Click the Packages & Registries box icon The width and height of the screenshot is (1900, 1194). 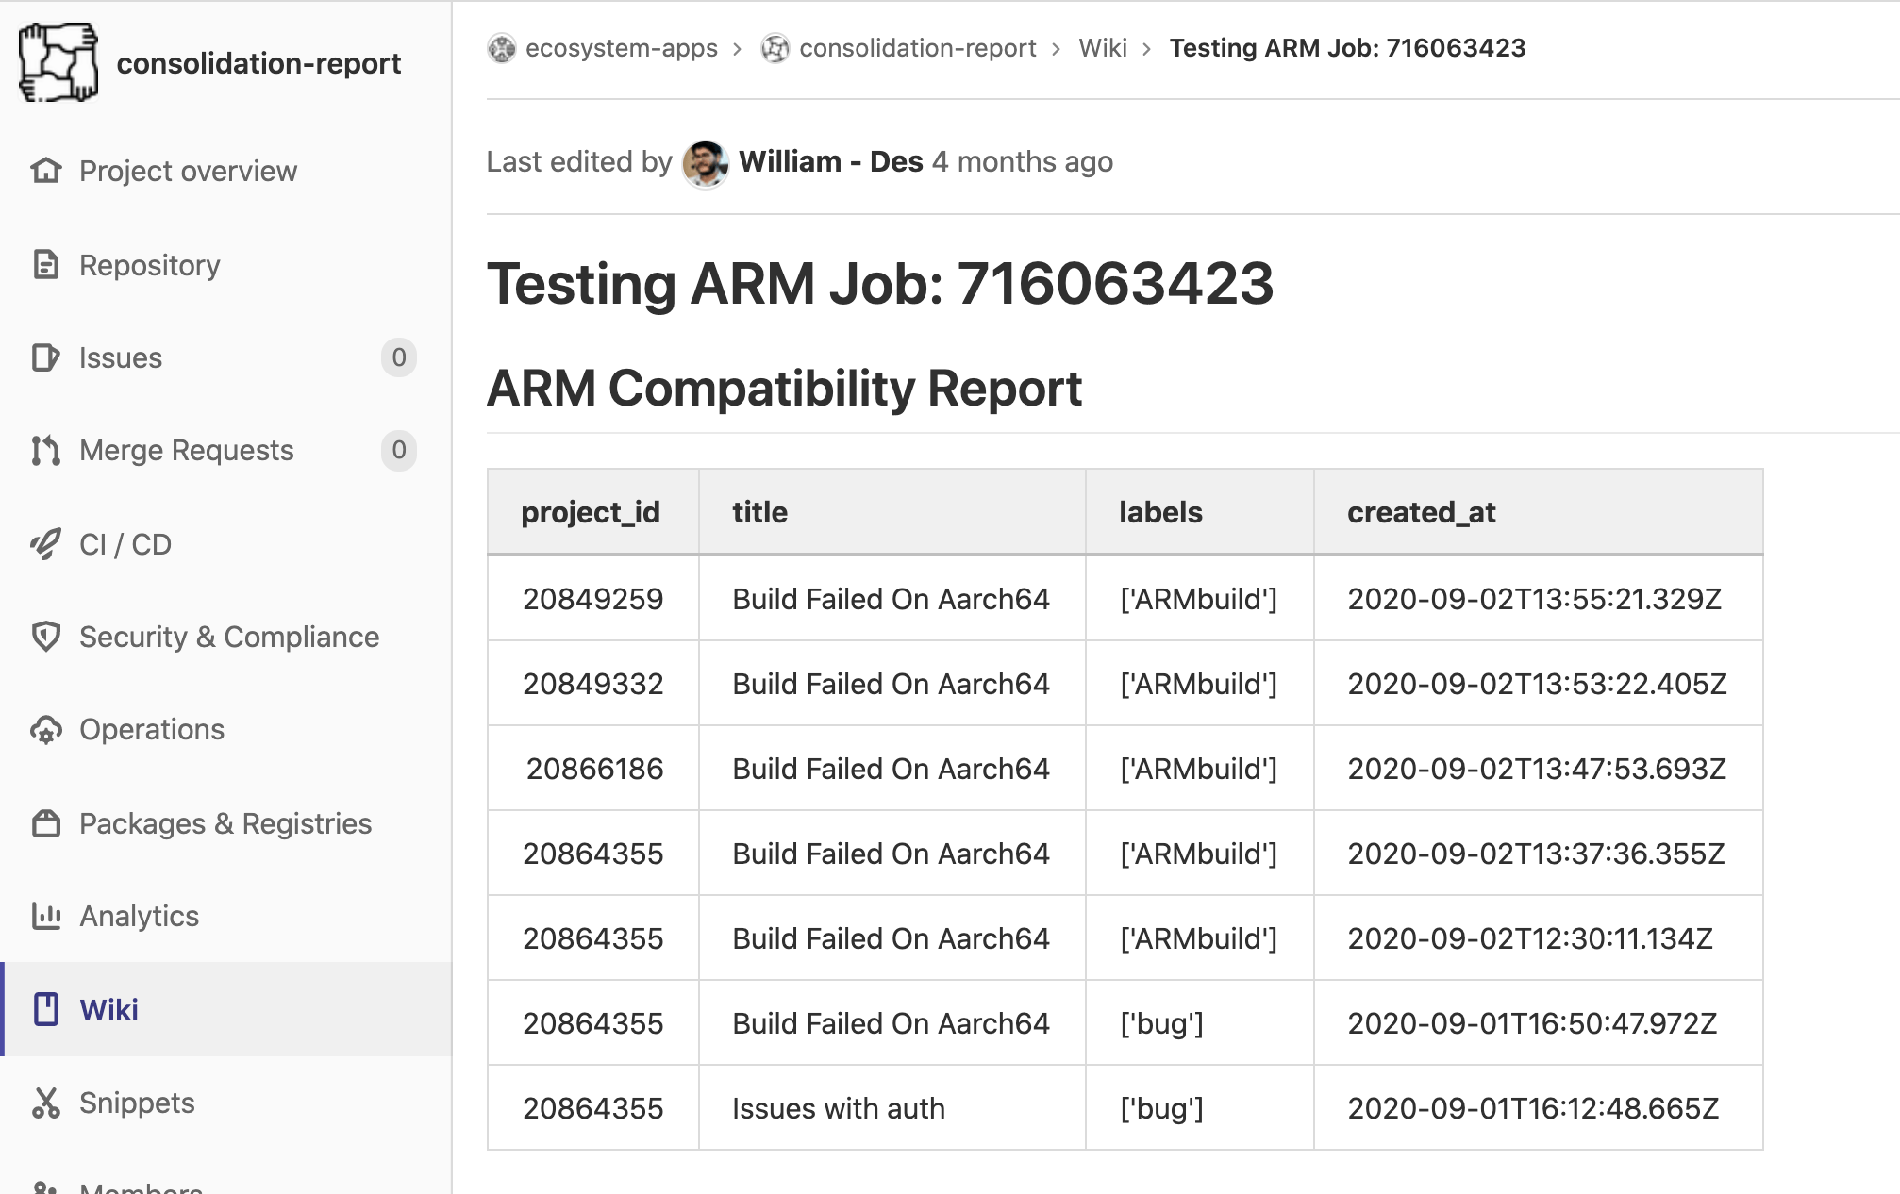46,823
